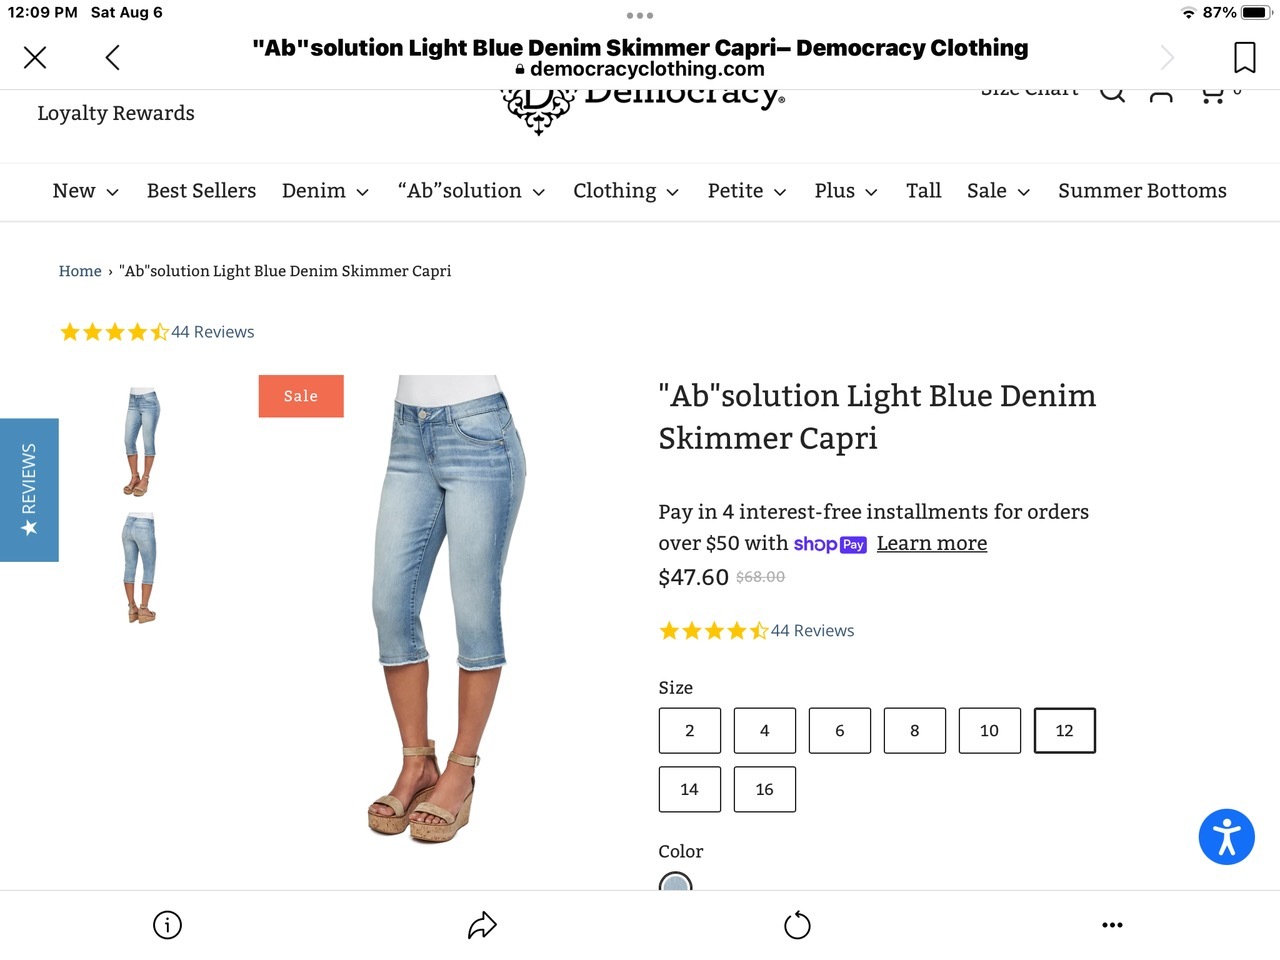Tap the bookmark icon in the top bar
This screenshot has height=960, width=1280.
(1244, 57)
